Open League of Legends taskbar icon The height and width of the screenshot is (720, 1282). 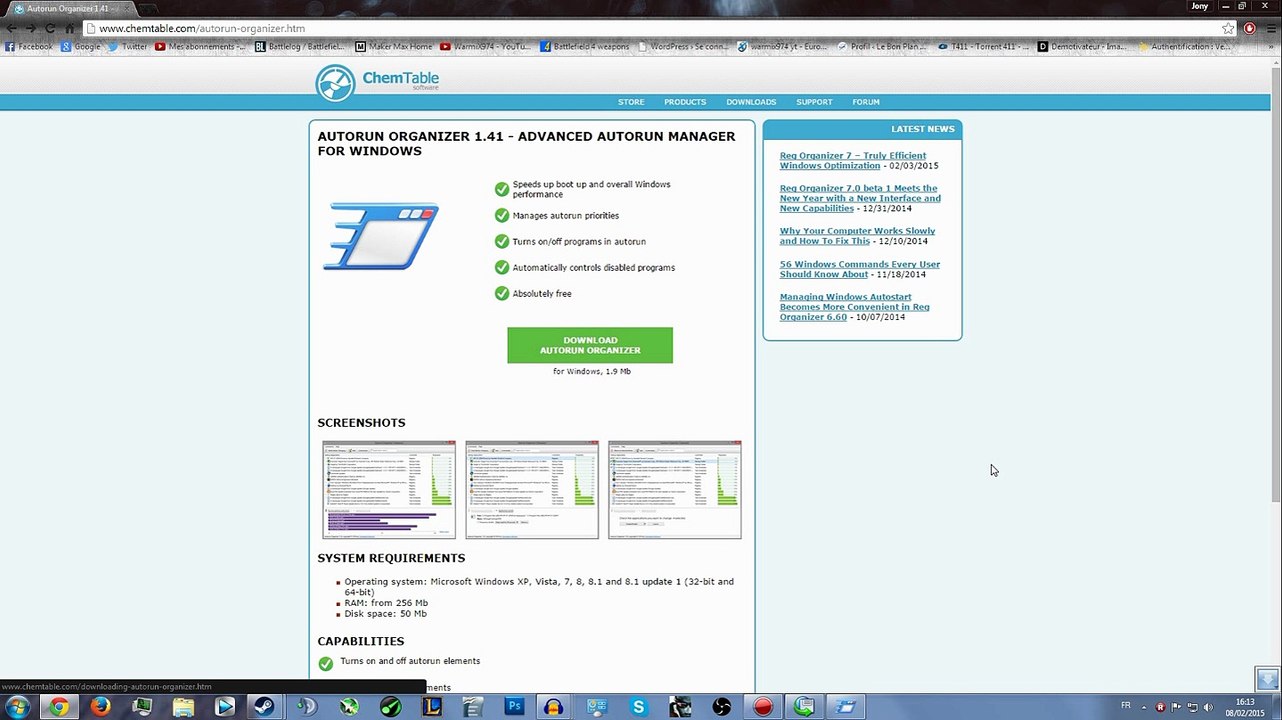pyautogui.click(x=431, y=707)
